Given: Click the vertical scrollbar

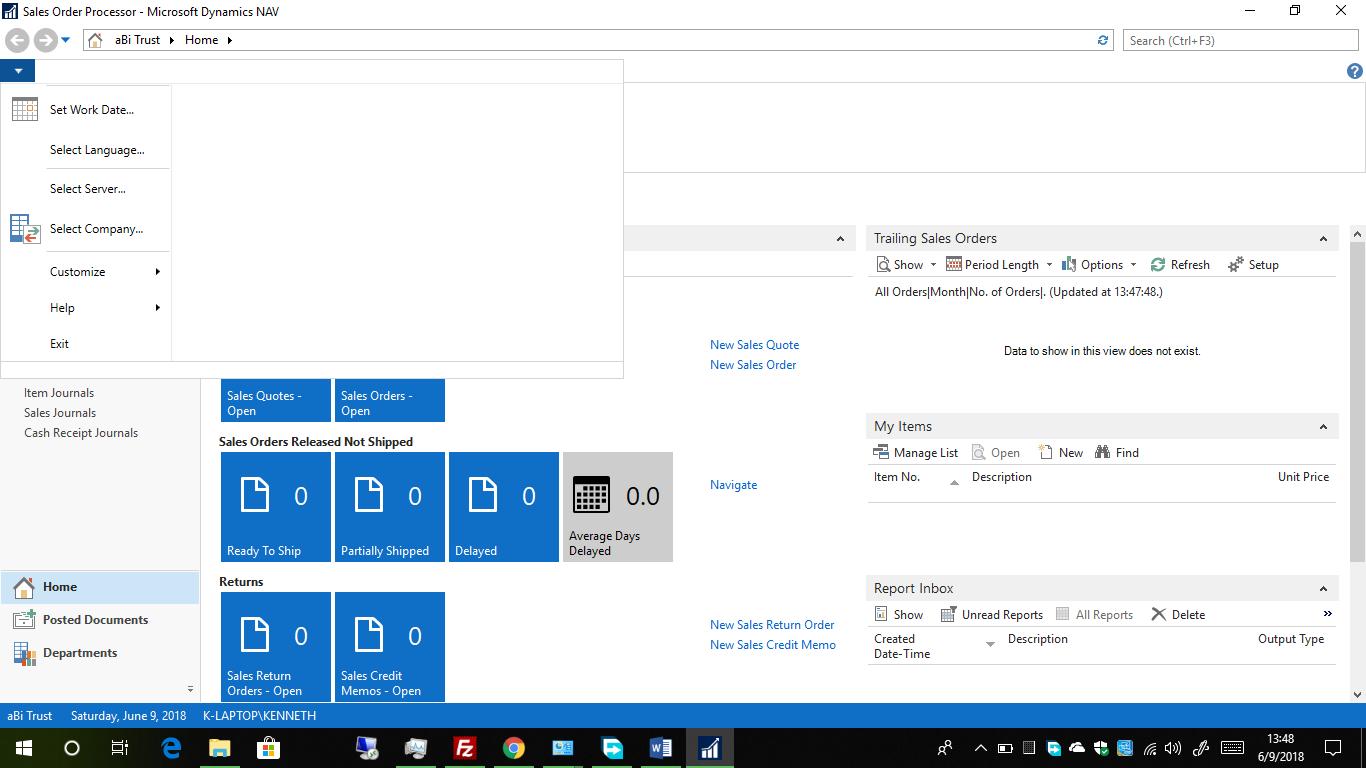Looking at the screenshot, I should (1357, 400).
